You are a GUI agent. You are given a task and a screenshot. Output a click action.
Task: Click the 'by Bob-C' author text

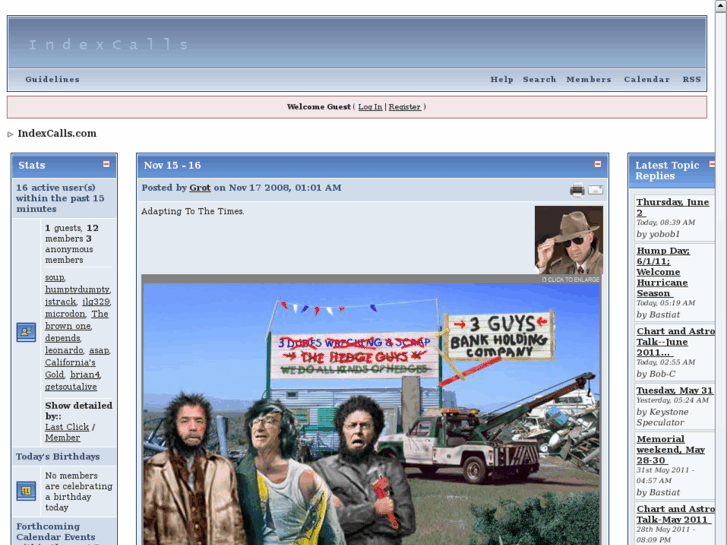point(656,374)
